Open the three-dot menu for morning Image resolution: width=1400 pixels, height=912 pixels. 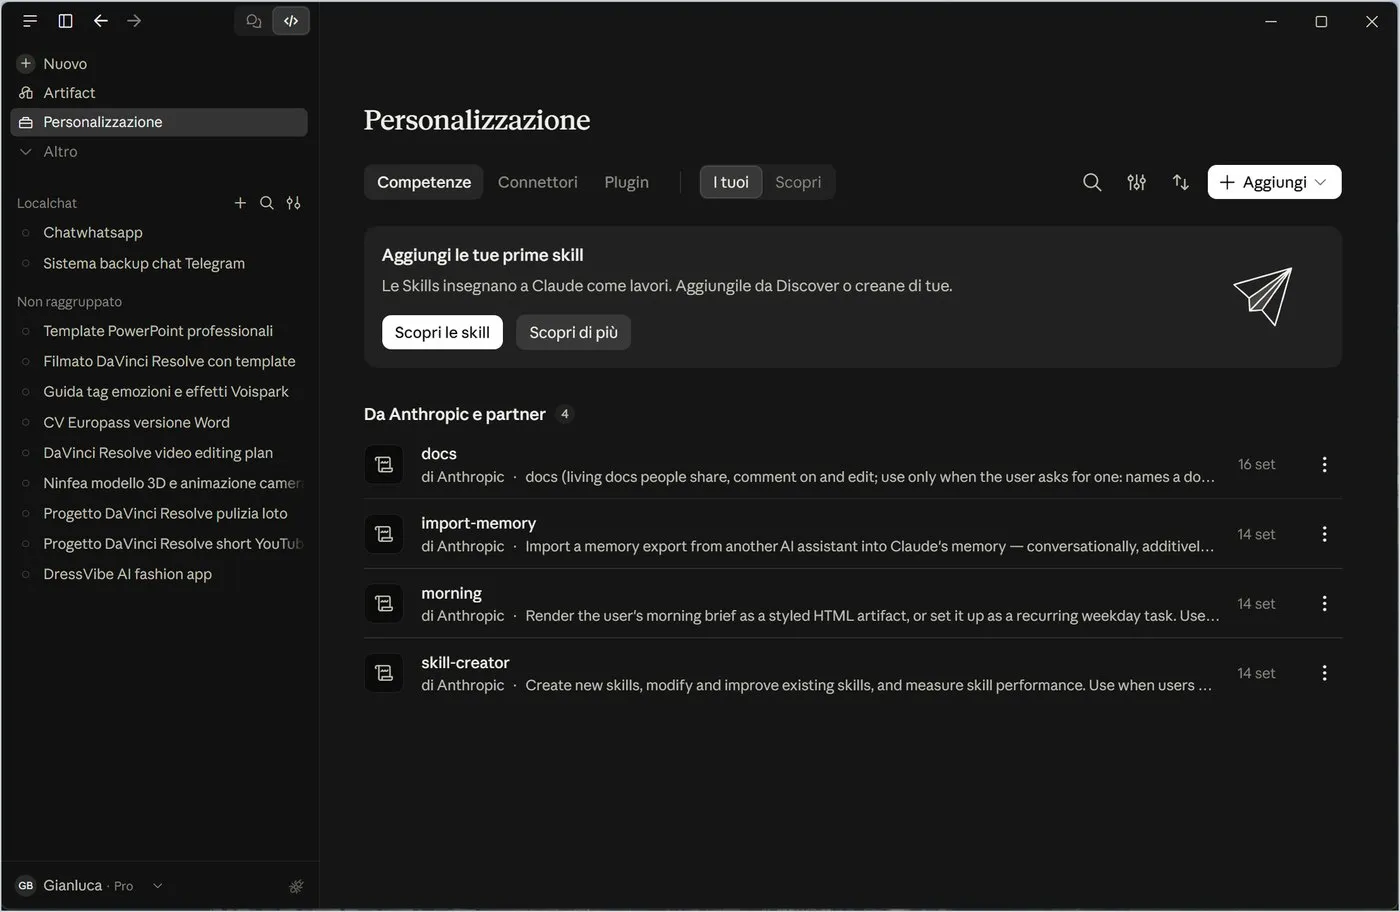1324,604
